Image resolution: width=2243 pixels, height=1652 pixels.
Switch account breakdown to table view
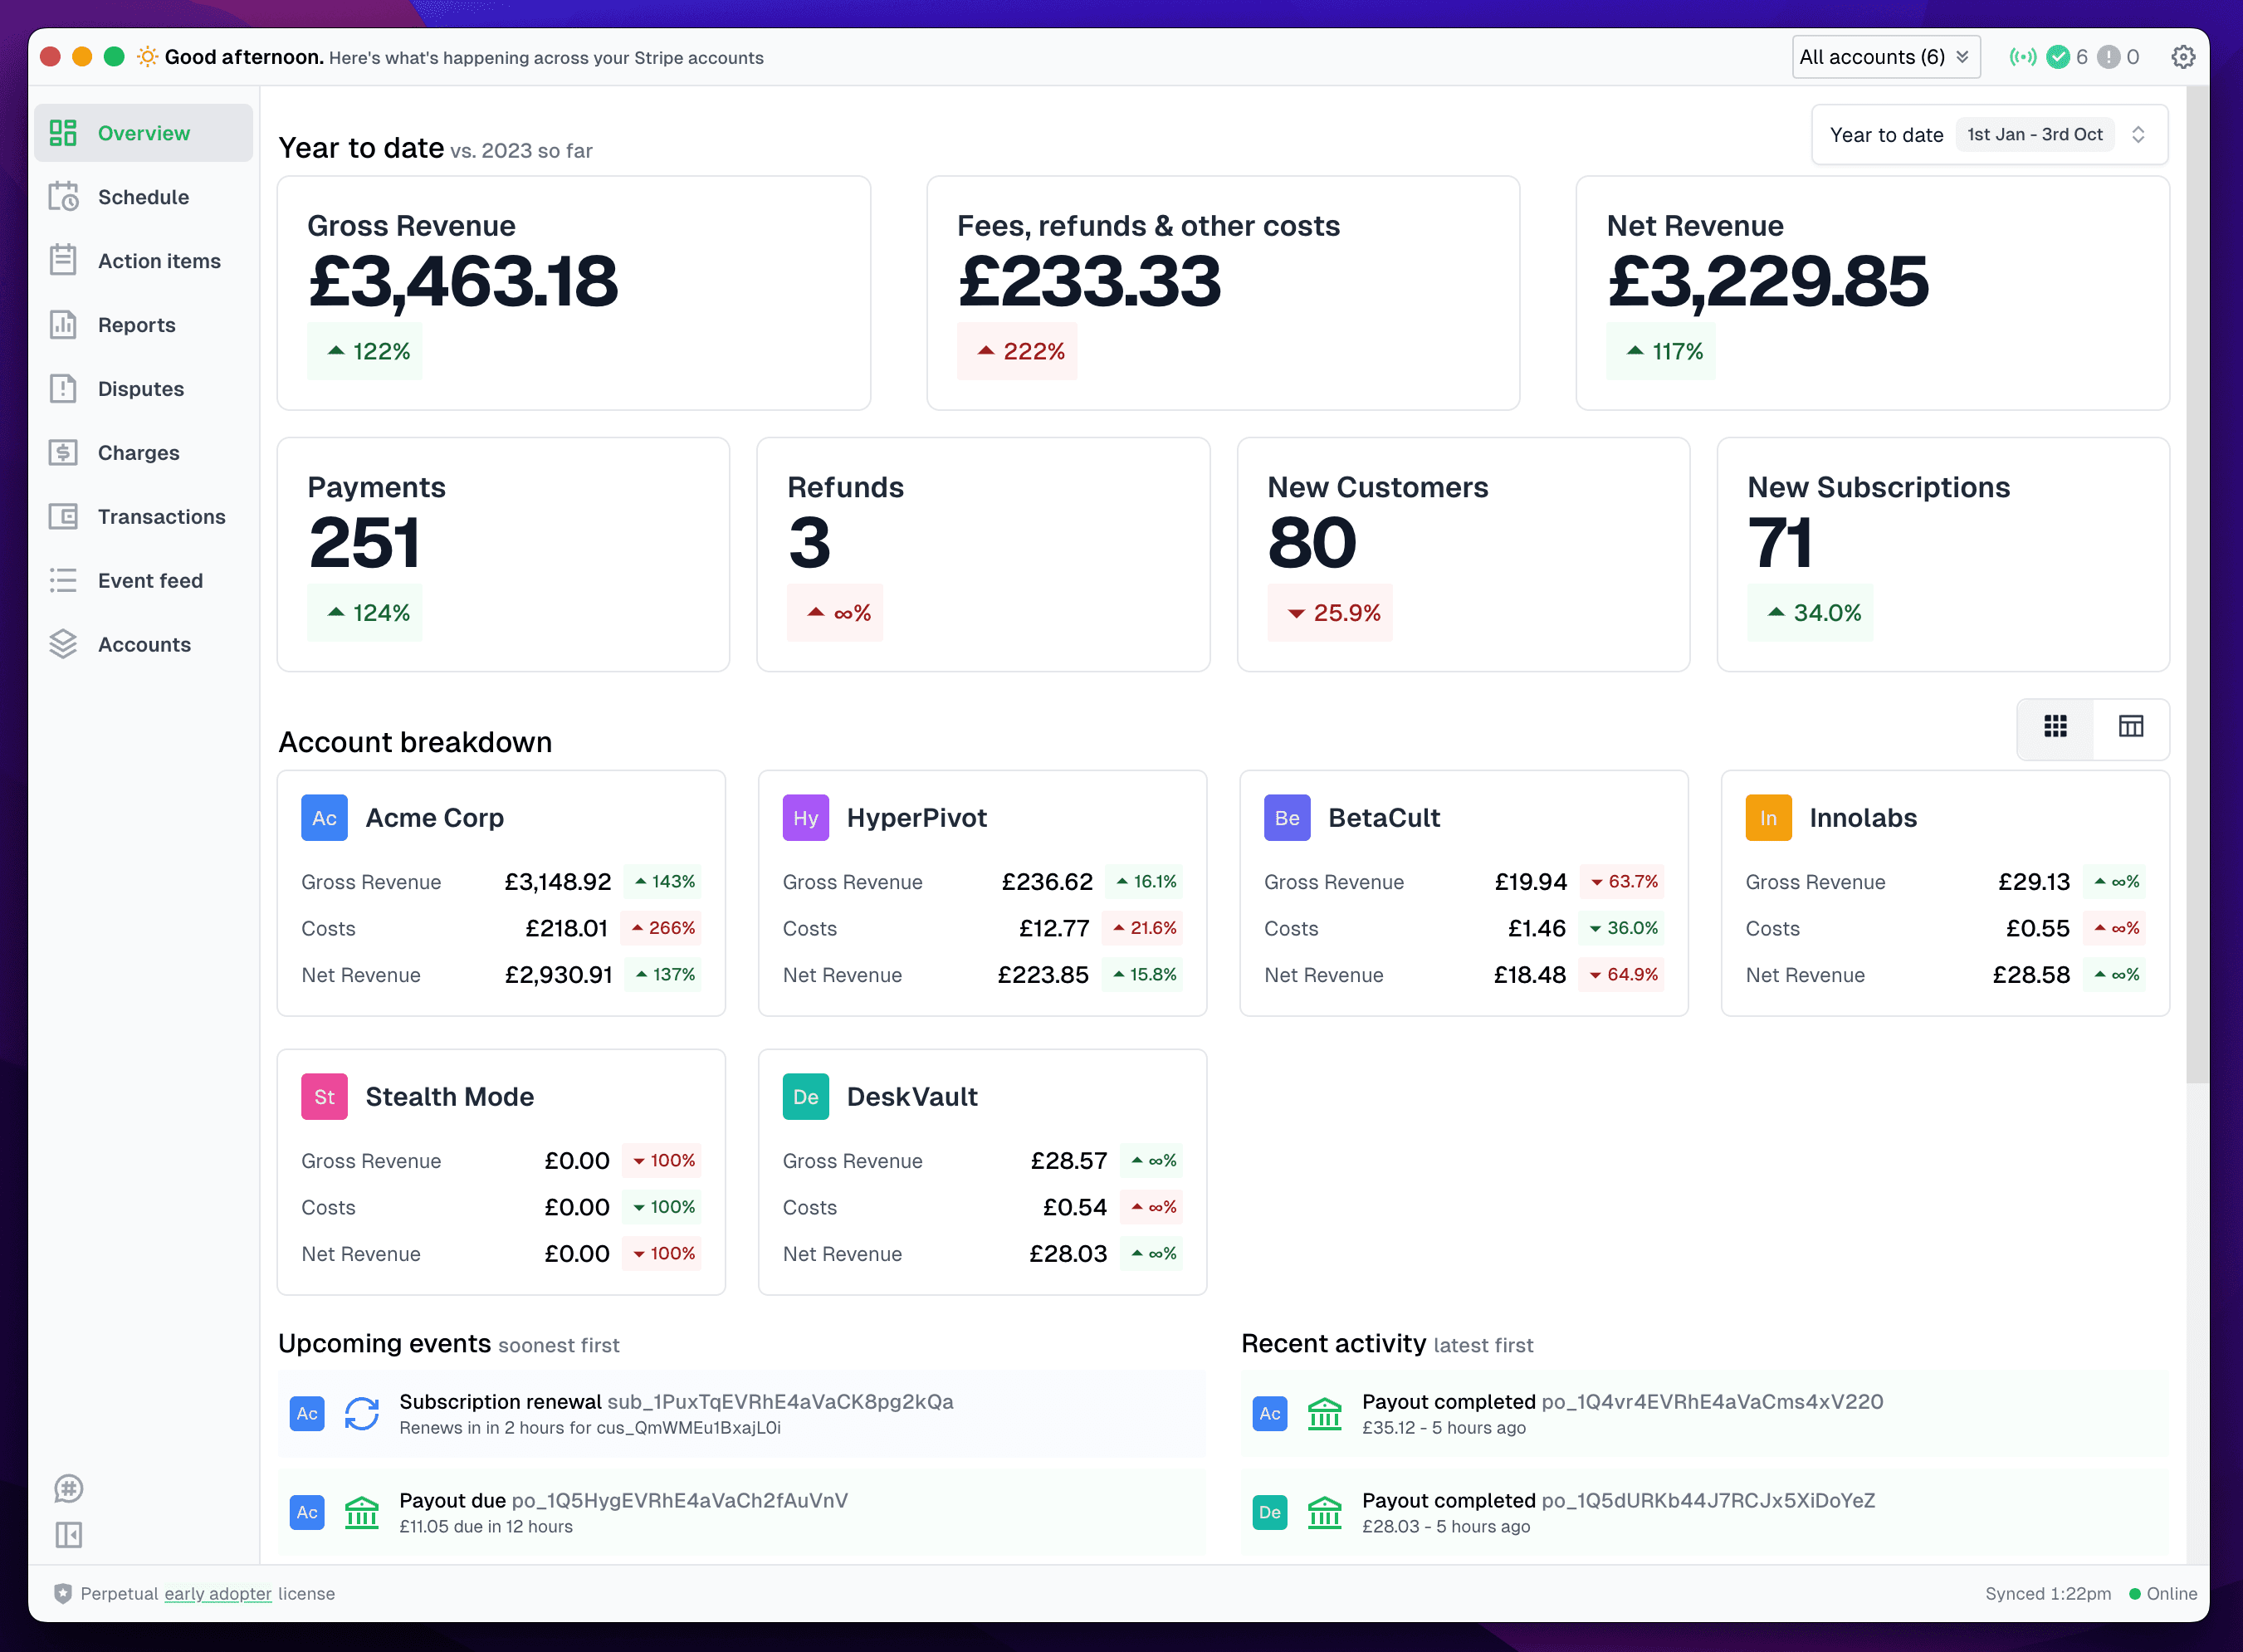(x=2131, y=727)
